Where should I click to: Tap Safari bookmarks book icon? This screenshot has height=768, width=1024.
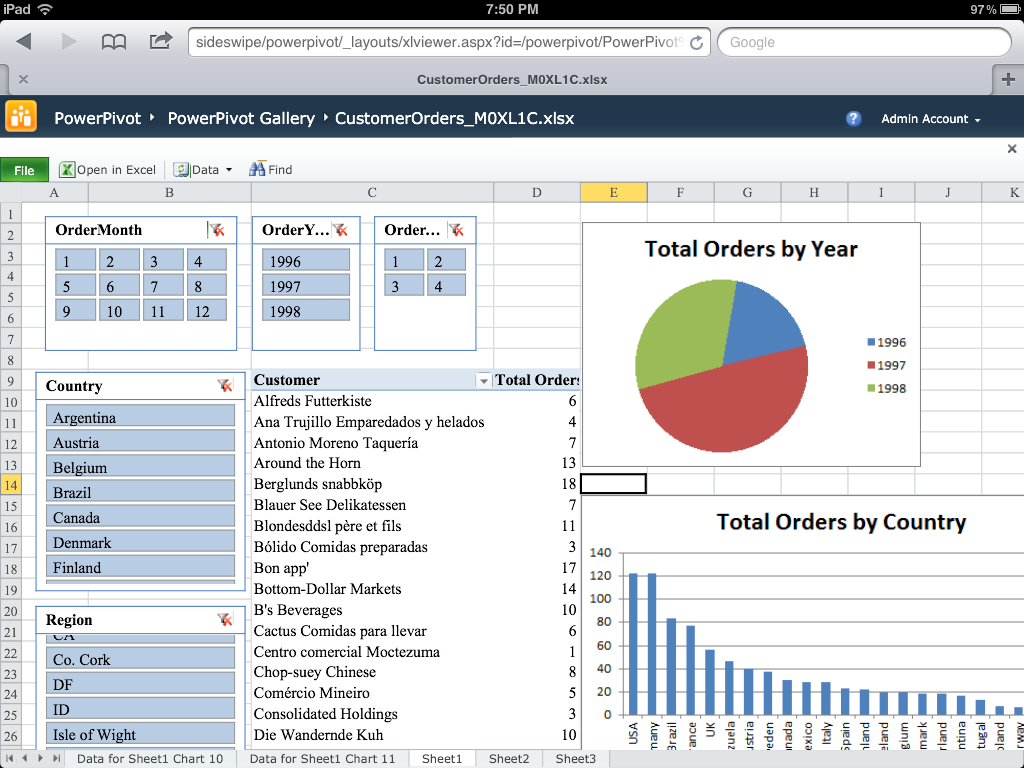click(114, 42)
